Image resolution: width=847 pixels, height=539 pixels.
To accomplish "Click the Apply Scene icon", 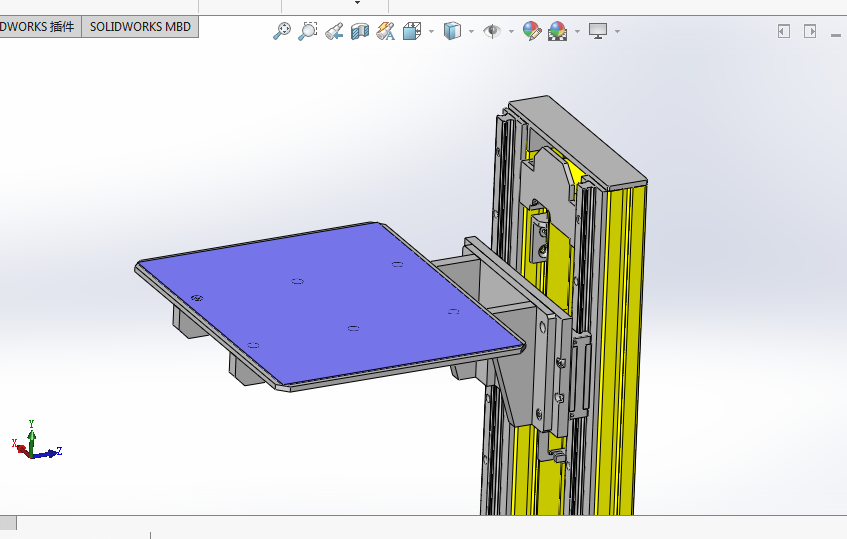I will 558,31.
